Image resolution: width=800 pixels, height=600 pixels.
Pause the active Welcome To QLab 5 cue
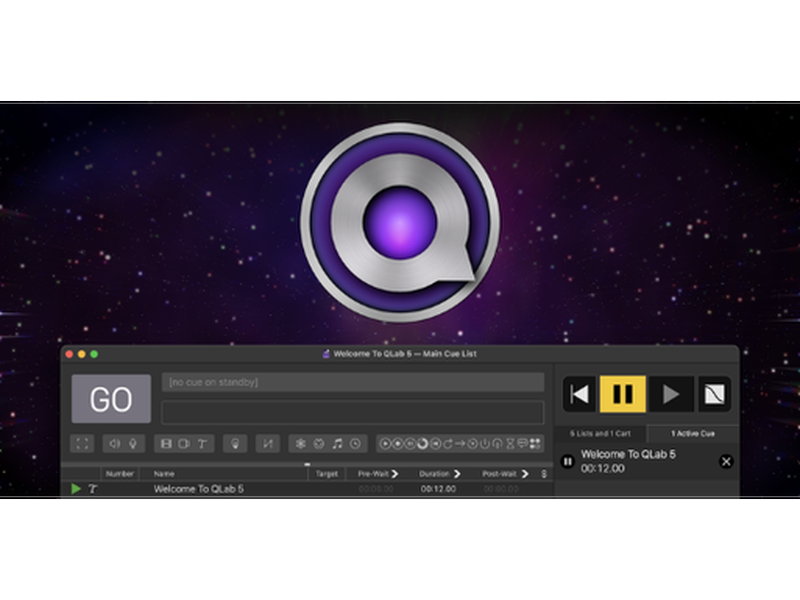point(567,462)
